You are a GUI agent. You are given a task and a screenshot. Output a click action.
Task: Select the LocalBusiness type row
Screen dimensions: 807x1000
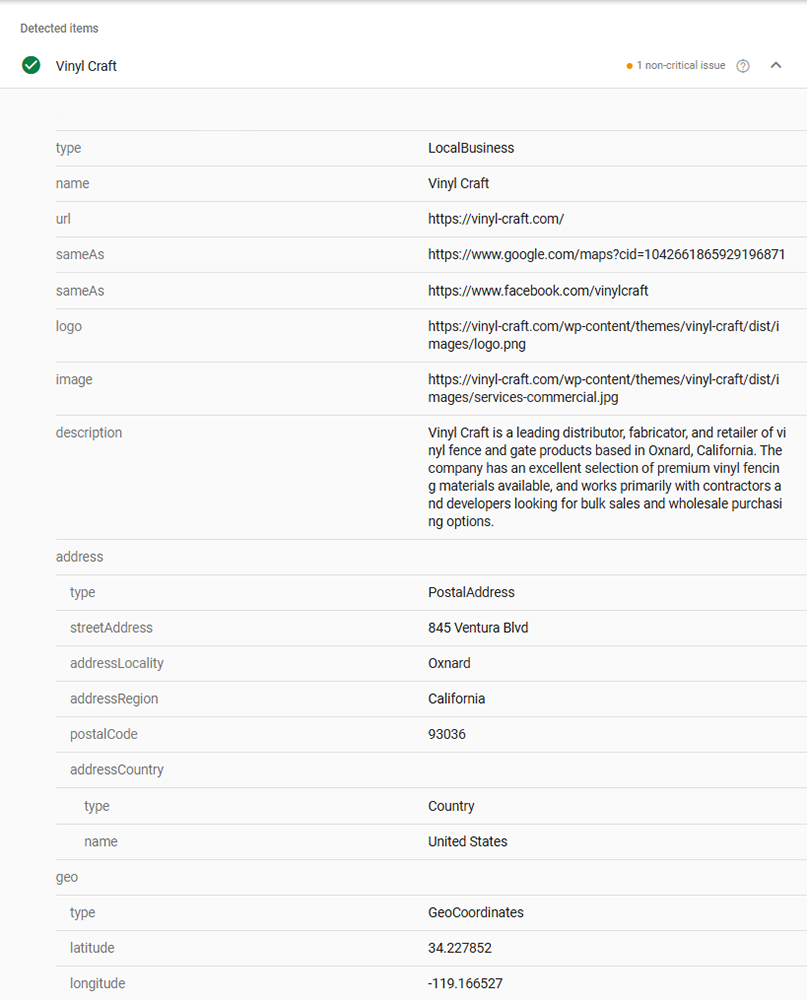pyautogui.click(x=431, y=148)
